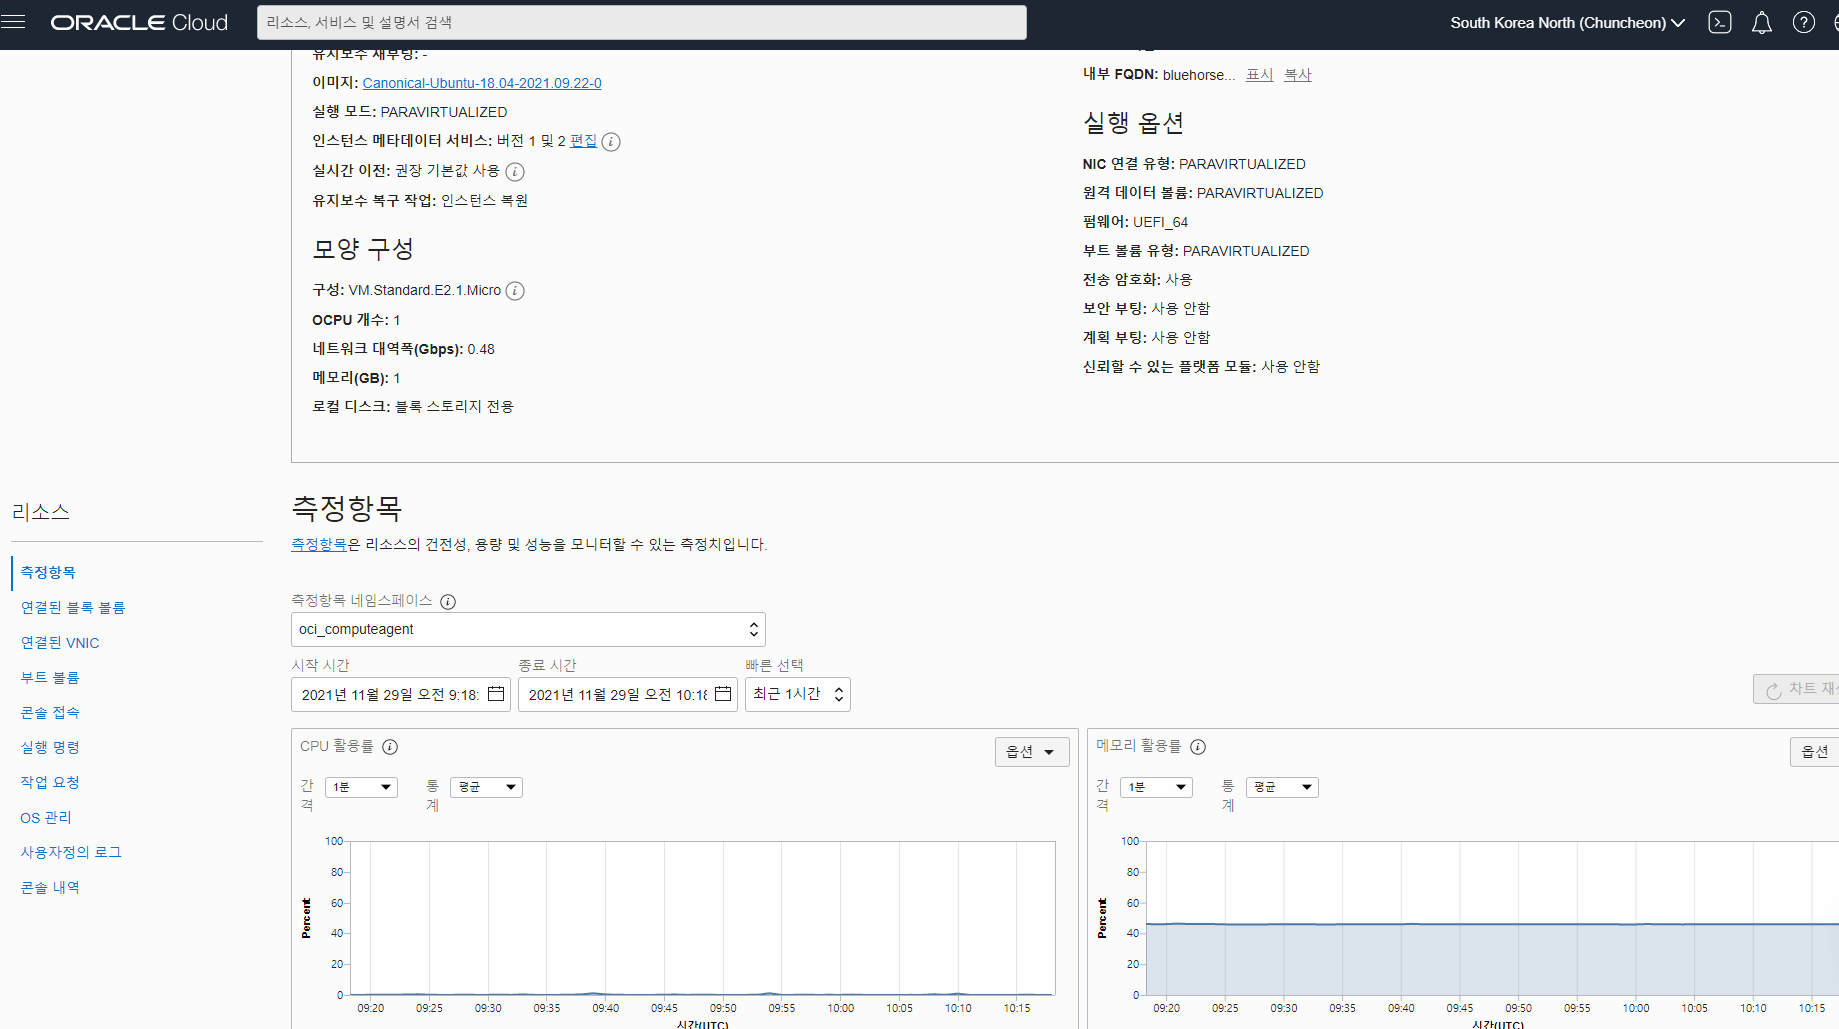Open the hamburger navigation menu
The width and height of the screenshot is (1839, 1029).
(x=13, y=21)
